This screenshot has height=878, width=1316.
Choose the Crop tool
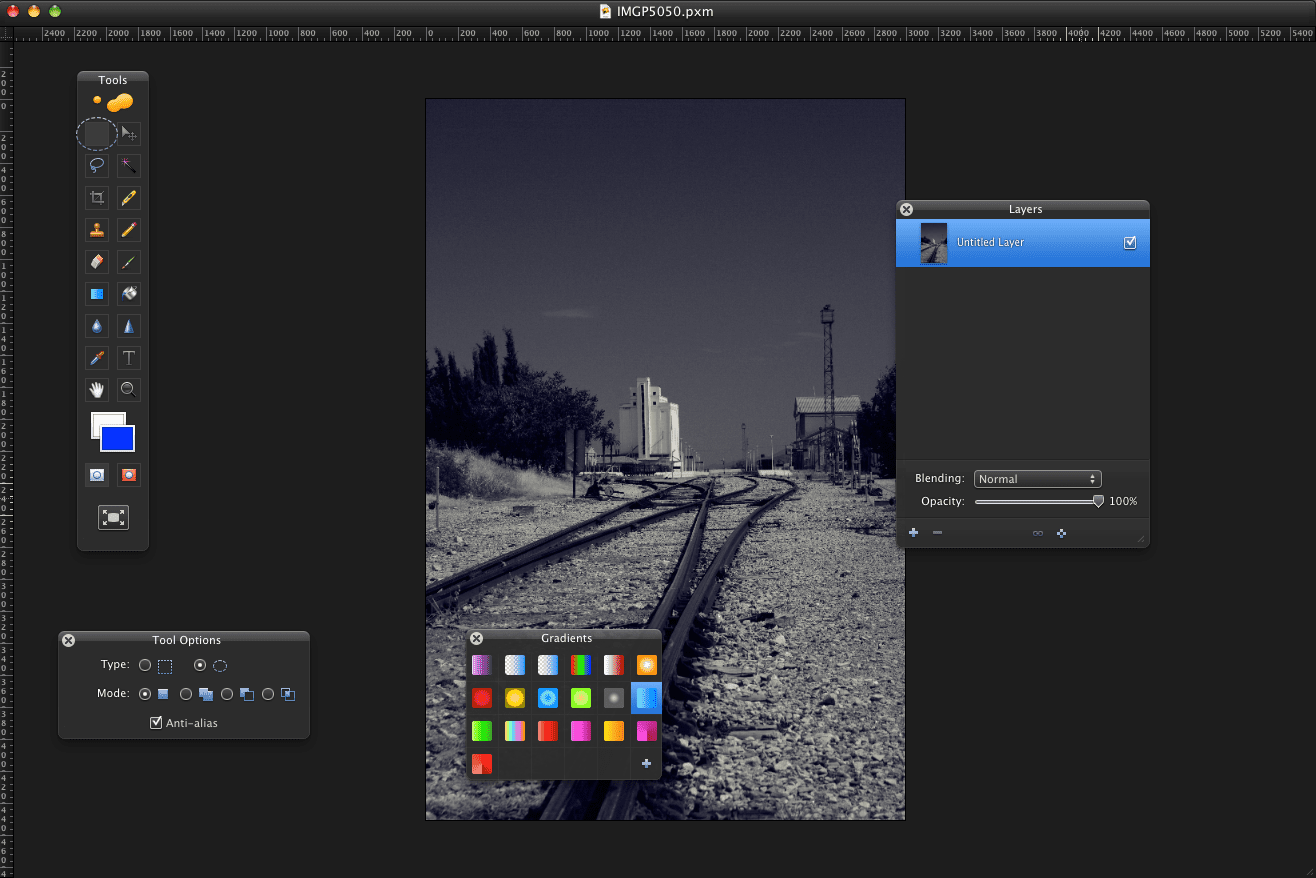coord(97,197)
